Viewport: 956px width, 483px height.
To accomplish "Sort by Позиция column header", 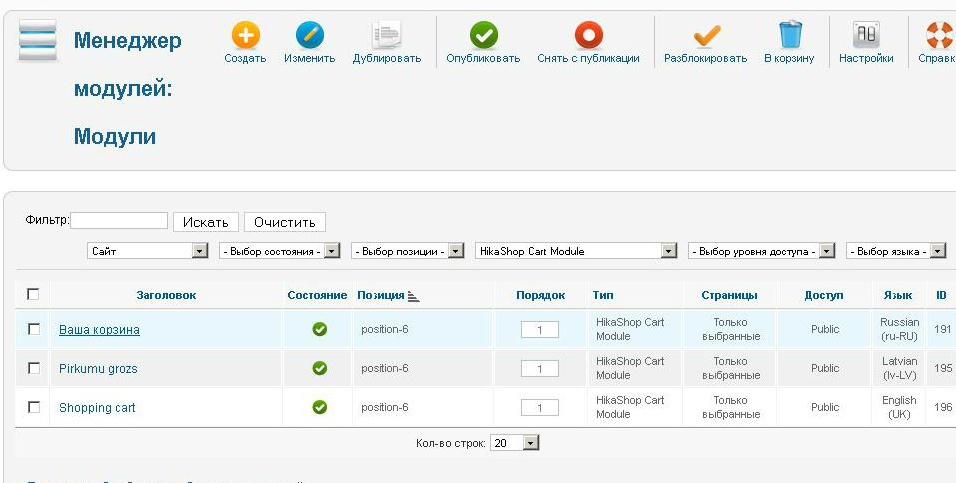I will pos(380,295).
